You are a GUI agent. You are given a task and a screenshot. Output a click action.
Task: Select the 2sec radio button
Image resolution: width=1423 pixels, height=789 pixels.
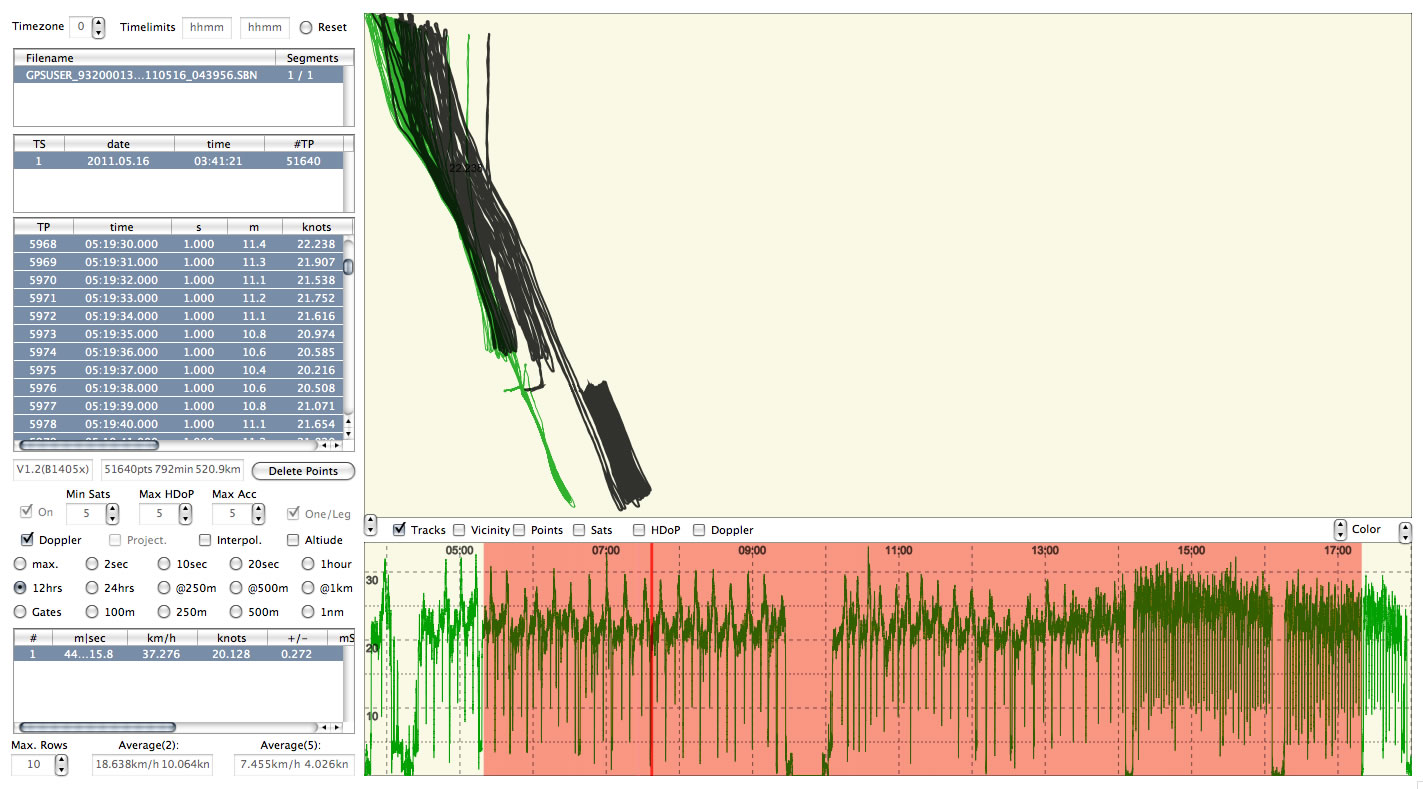93,564
